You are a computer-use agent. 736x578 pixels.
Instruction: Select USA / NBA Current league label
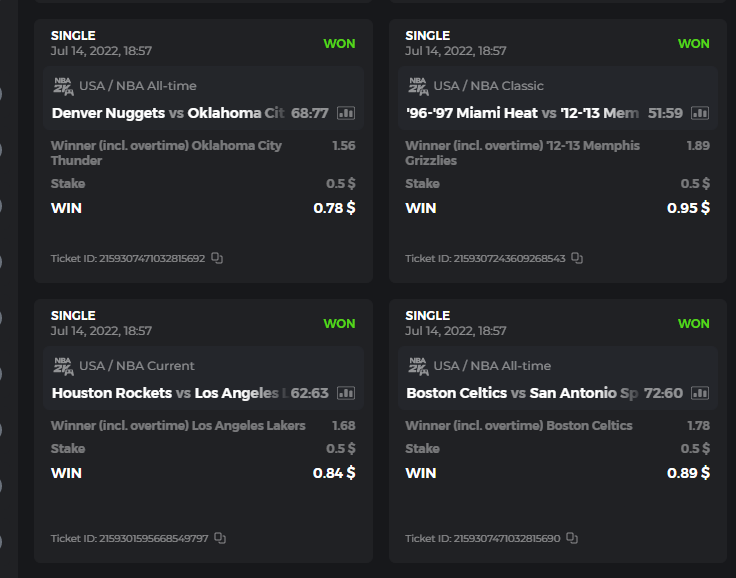tap(137, 366)
